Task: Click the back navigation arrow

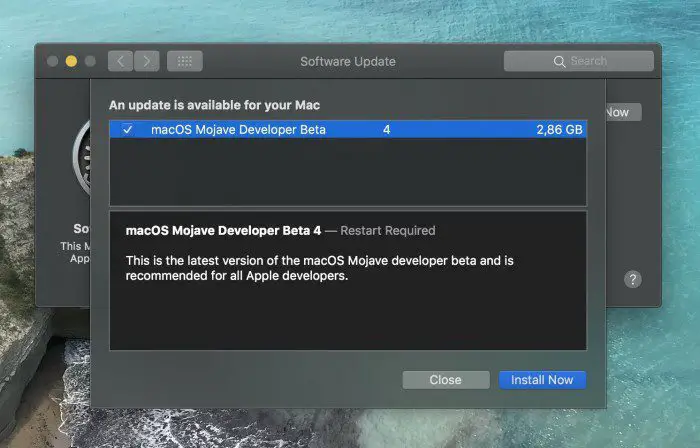Action: (x=120, y=61)
